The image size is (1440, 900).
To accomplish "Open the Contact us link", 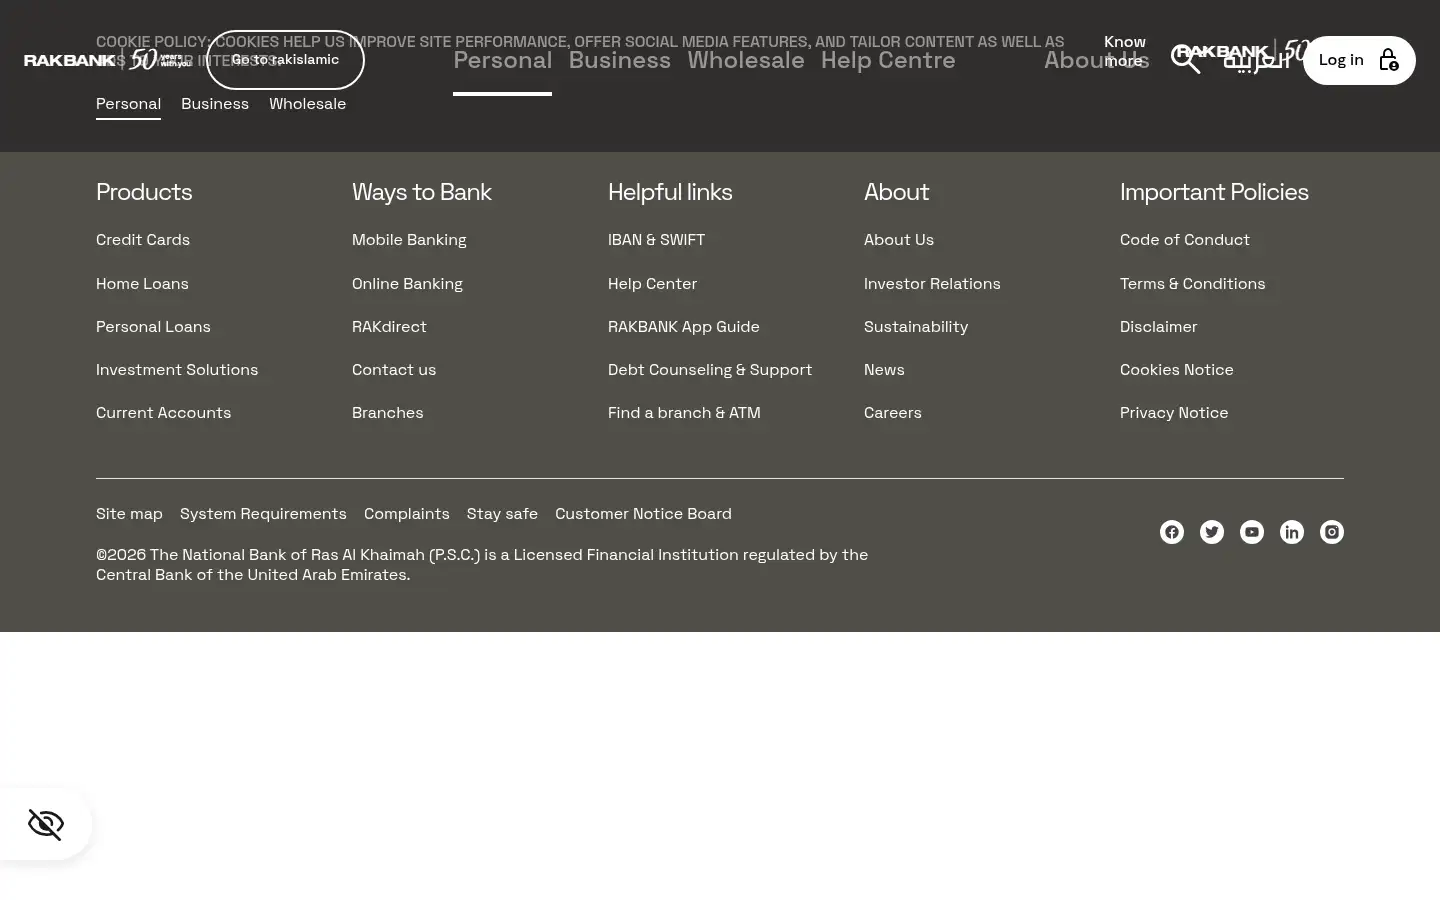I will pyautogui.click(x=394, y=370).
